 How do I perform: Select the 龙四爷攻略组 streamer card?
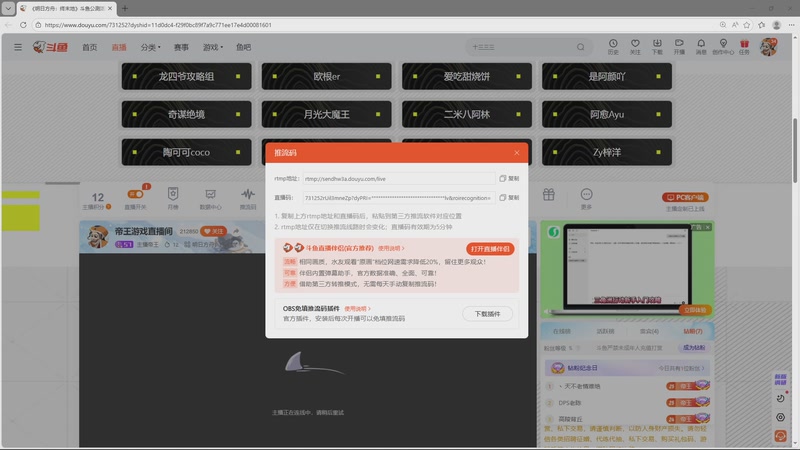point(186,77)
